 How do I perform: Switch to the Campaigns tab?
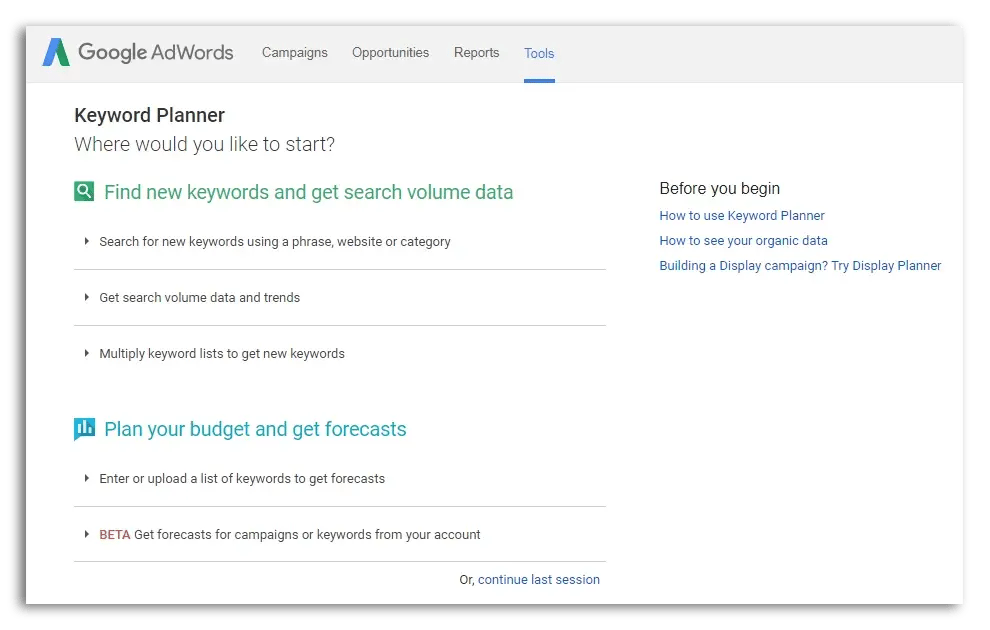(294, 53)
